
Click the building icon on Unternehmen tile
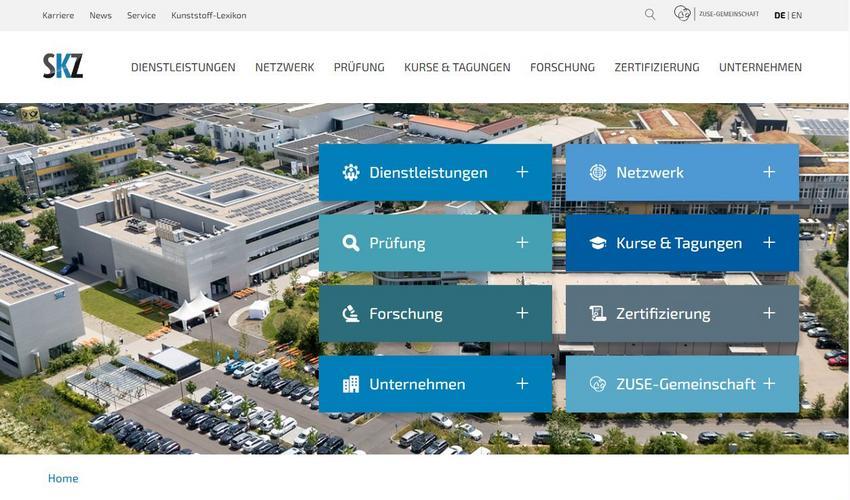351,384
